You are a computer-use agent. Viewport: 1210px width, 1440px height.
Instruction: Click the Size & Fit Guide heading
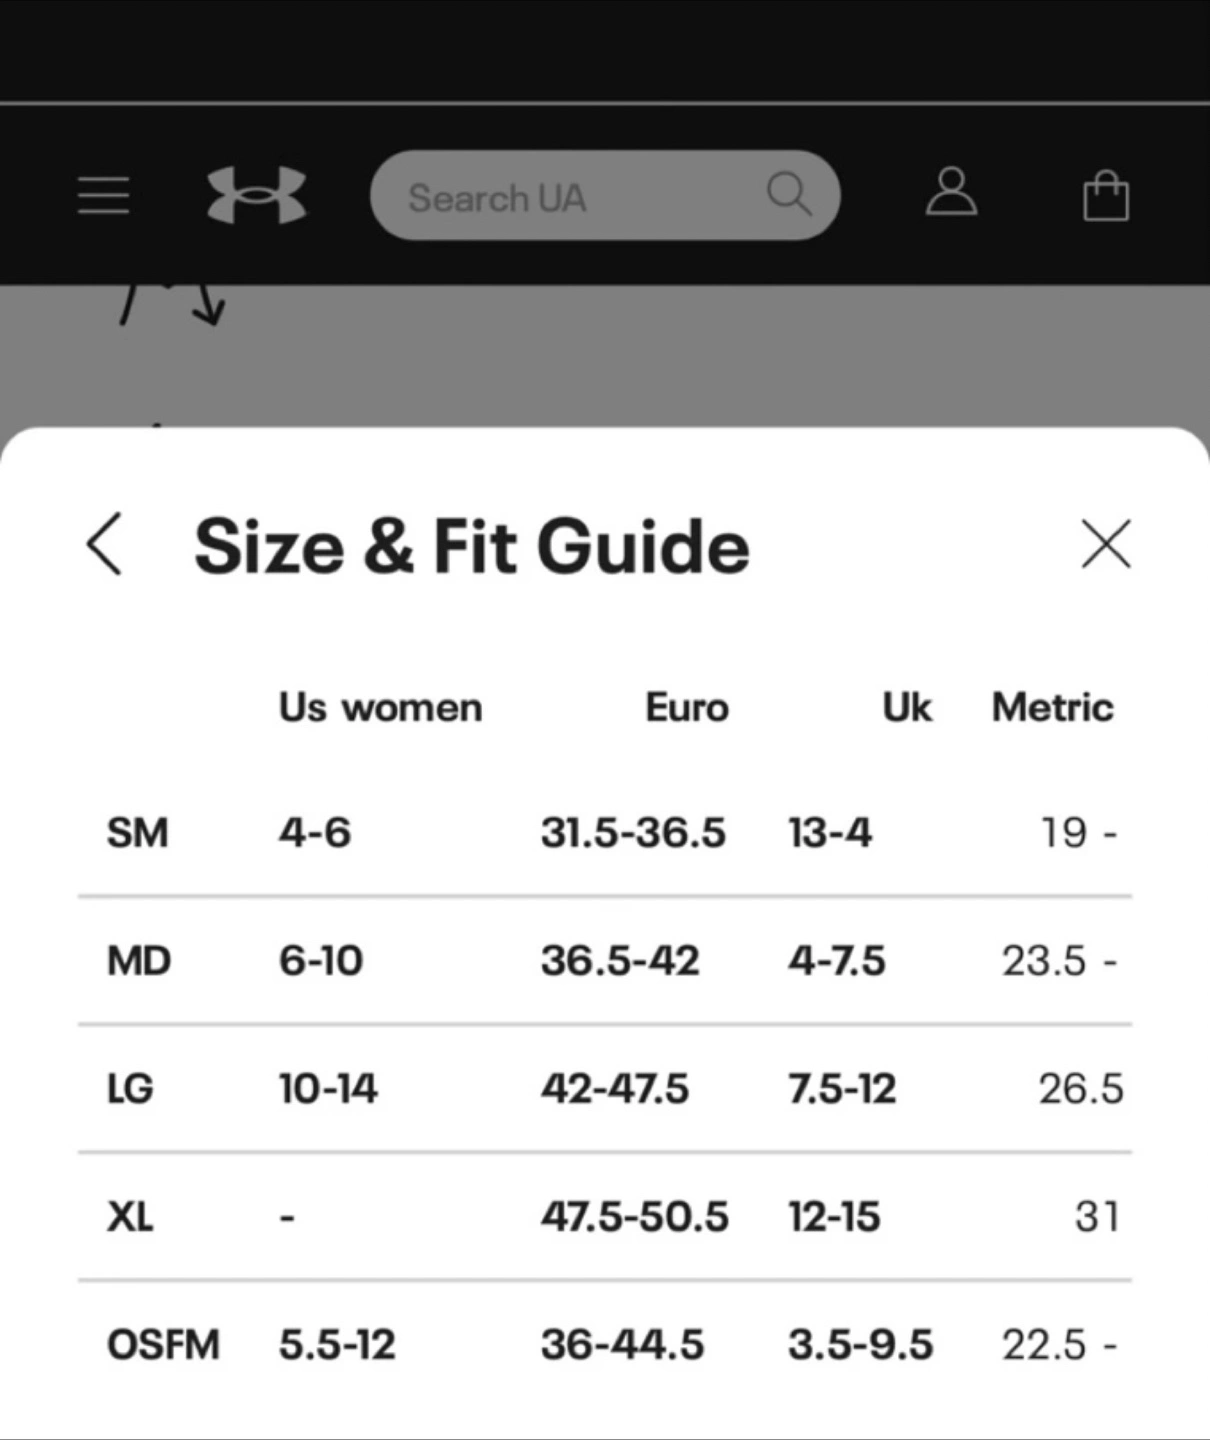[471, 547]
